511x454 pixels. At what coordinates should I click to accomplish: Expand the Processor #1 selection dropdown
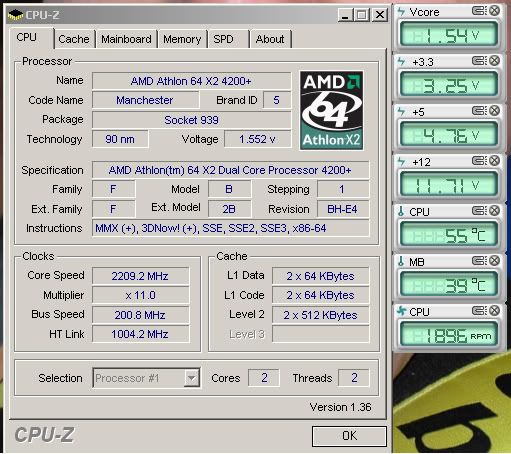(x=191, y=378)
